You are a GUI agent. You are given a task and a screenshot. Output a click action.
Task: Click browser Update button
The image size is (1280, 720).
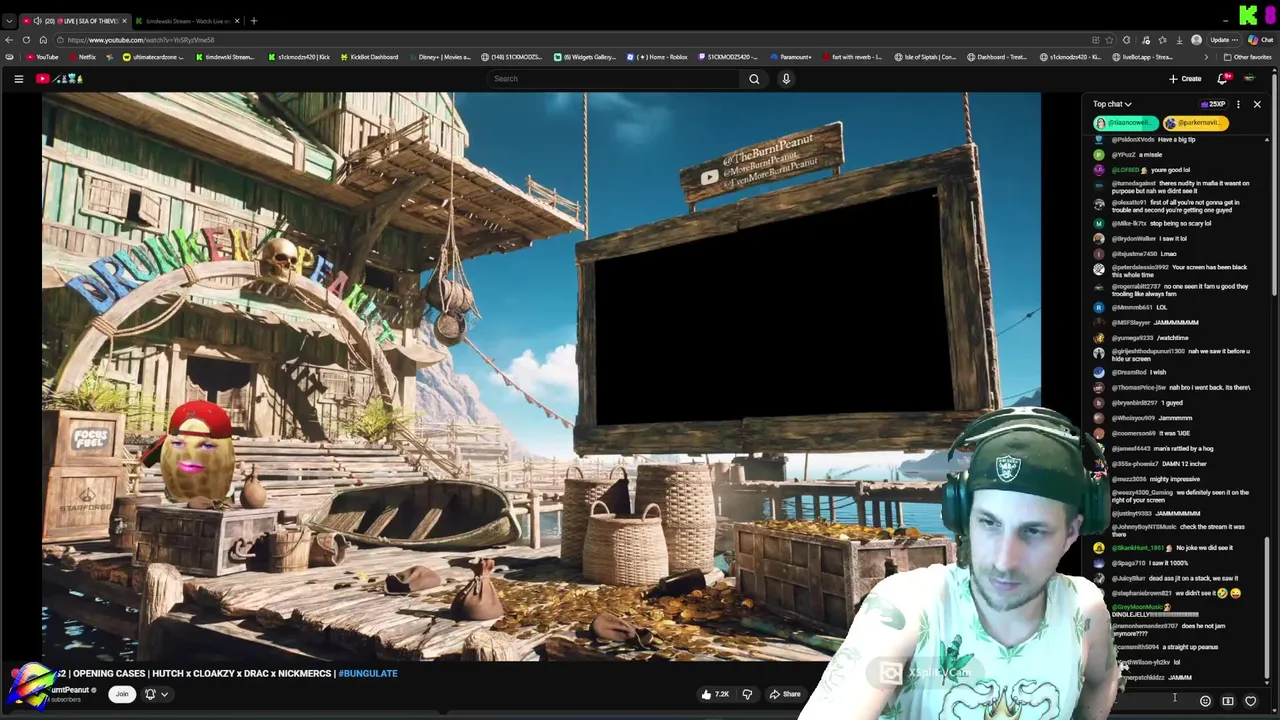pos(1224,40)
